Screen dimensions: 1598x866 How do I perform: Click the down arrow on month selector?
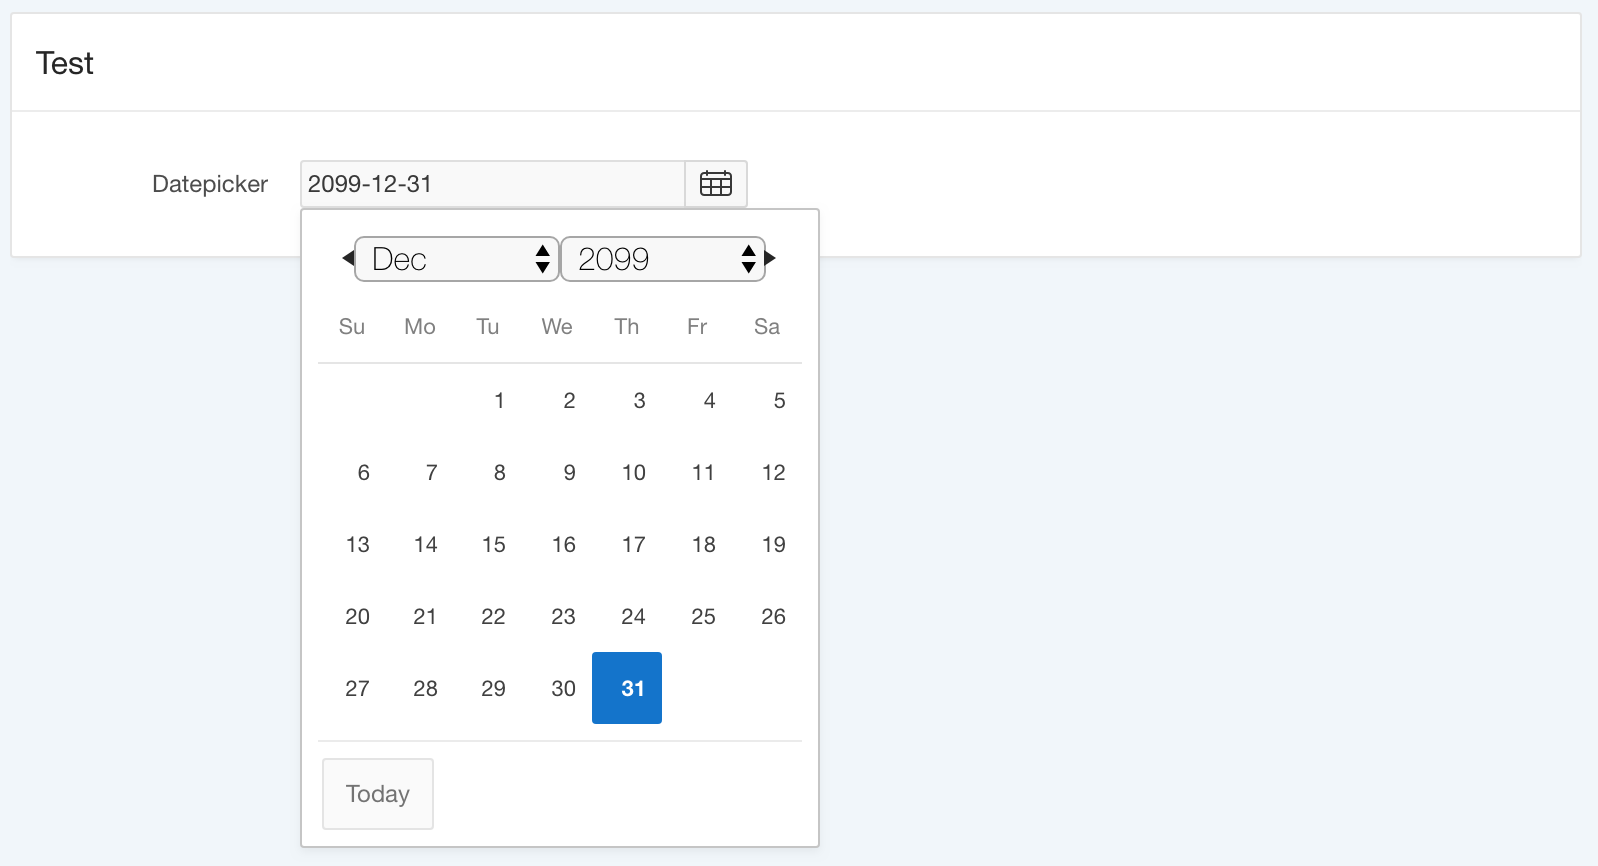541,266
